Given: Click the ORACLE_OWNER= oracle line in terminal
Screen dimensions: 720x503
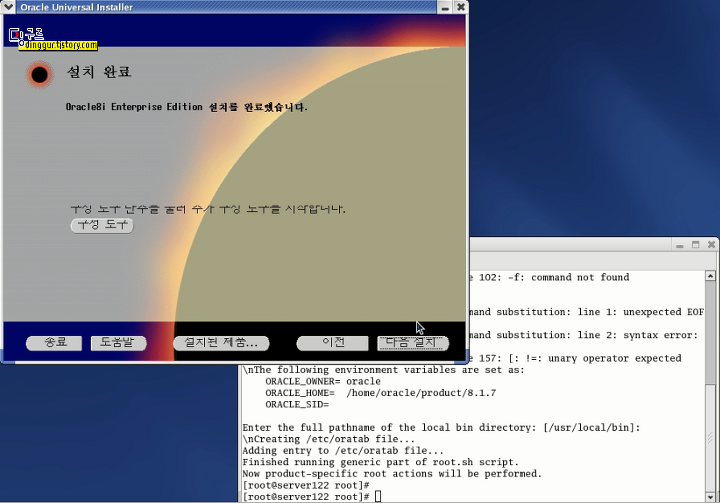Looking at the screenshot, I should (323, 381).
